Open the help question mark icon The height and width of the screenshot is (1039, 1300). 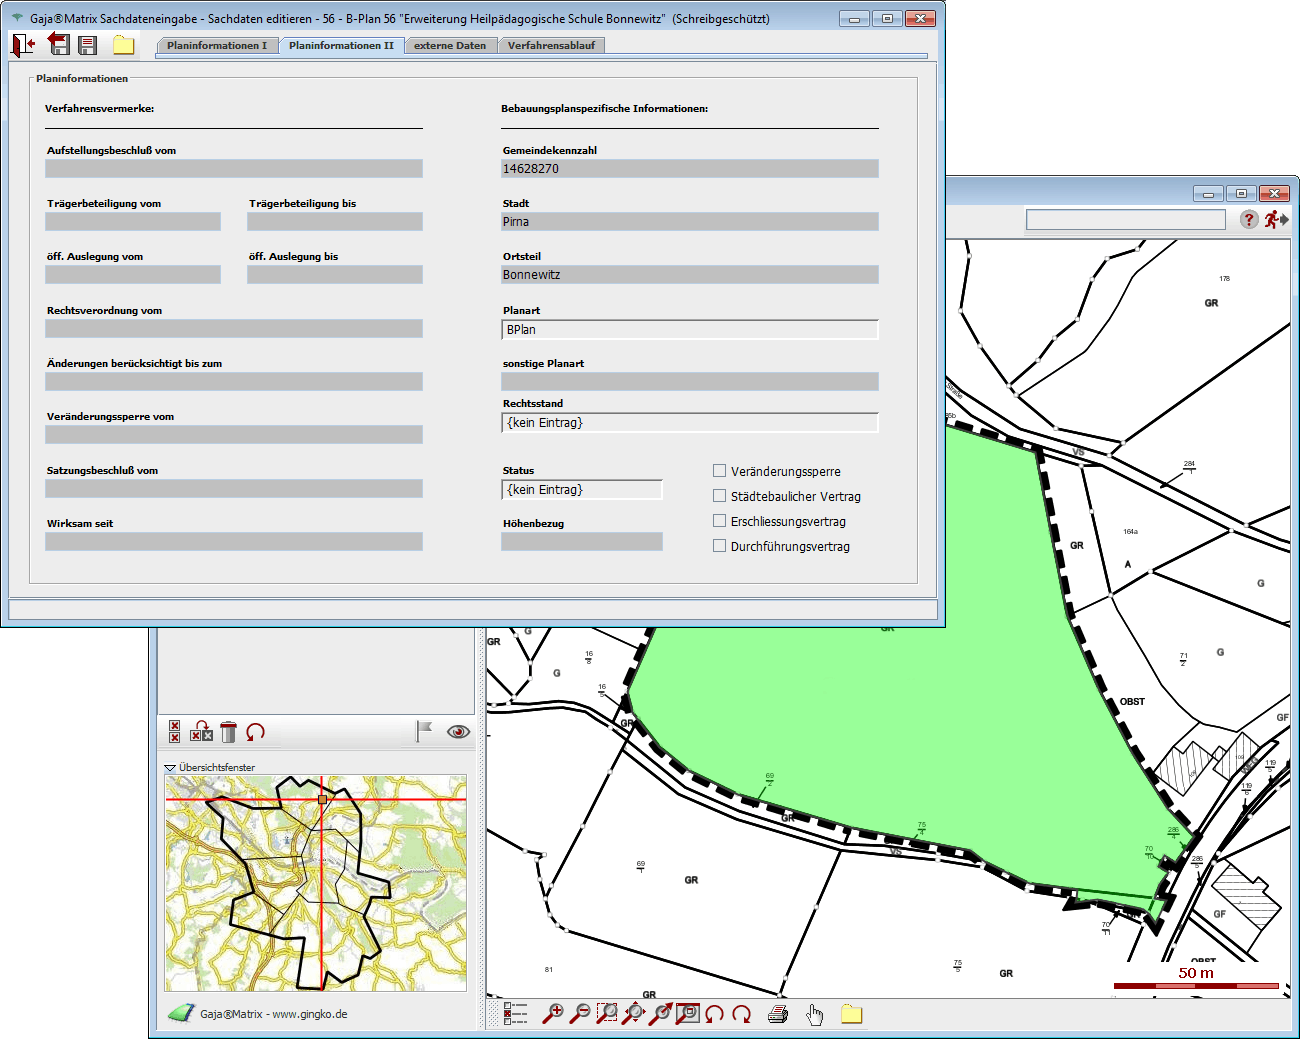[x=1249, y=220]
